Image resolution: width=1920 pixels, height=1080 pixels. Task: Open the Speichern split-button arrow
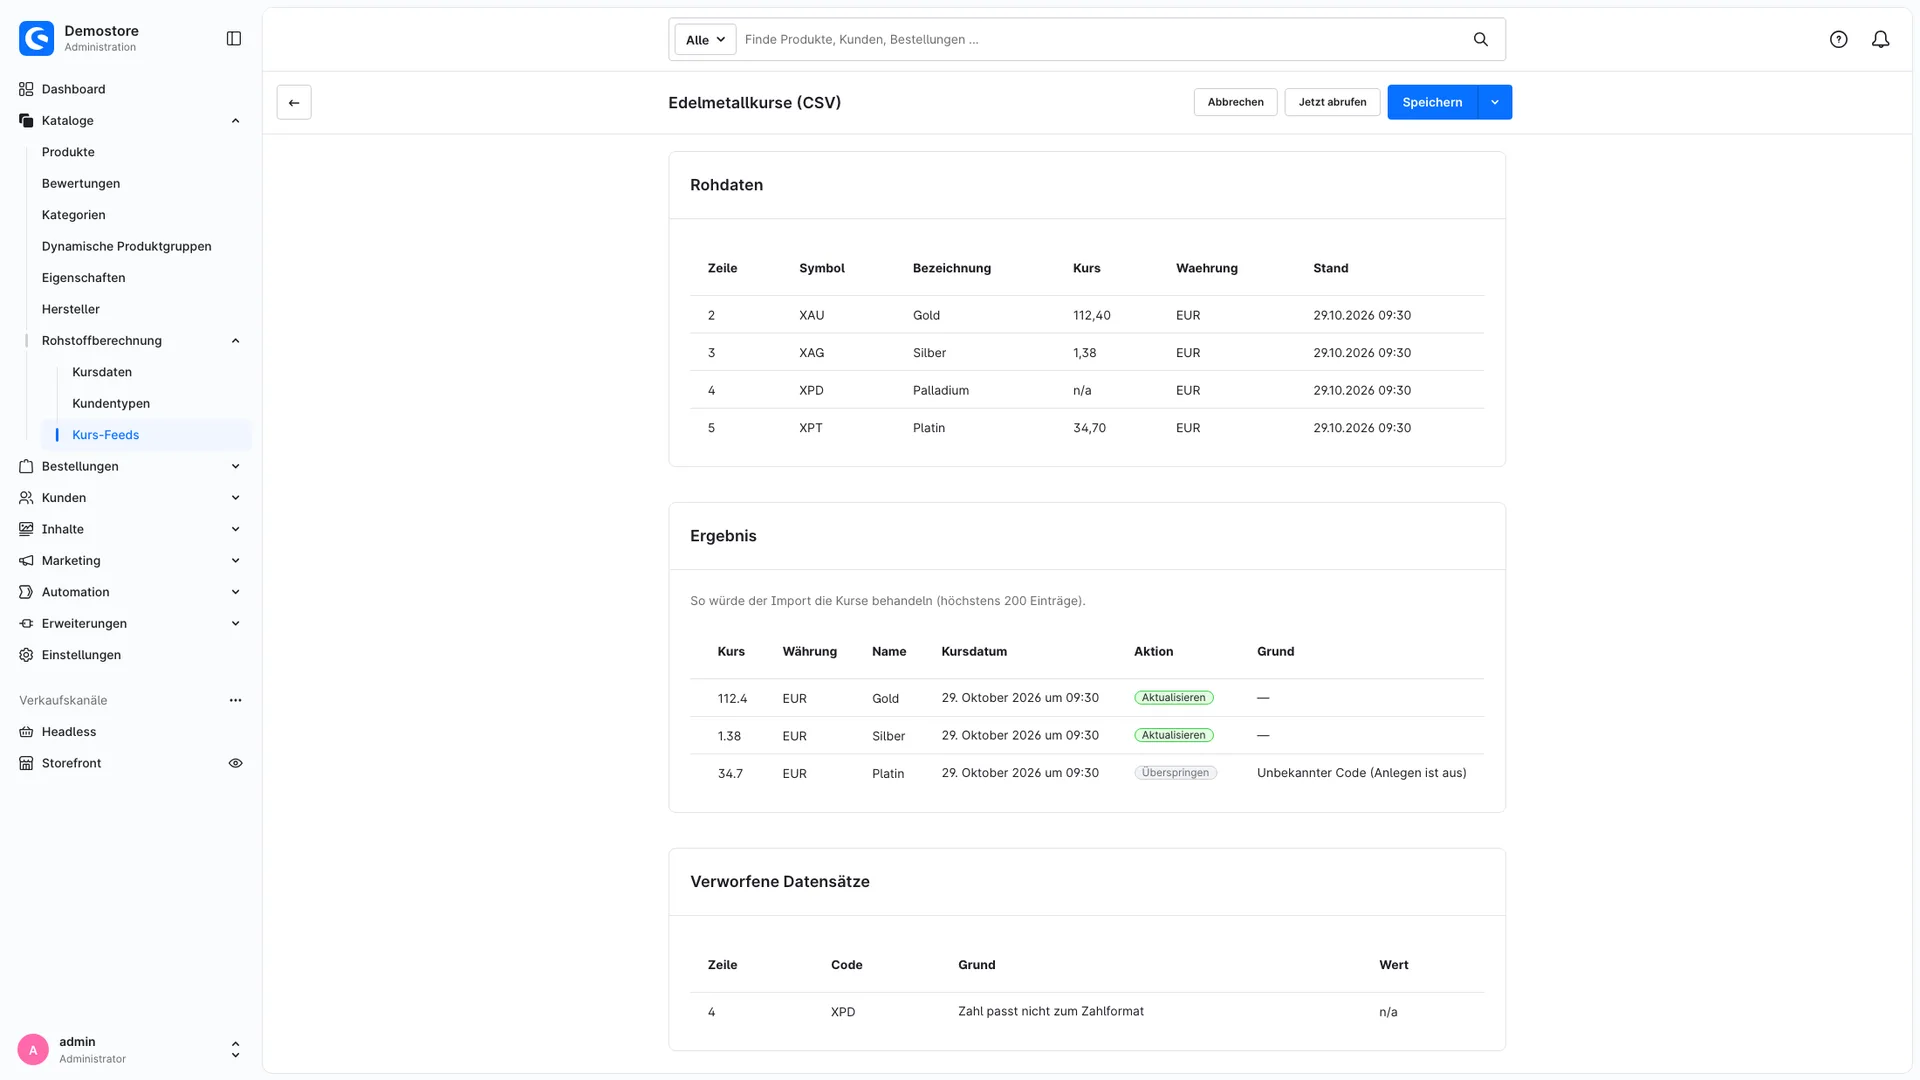pos(1495,102)
